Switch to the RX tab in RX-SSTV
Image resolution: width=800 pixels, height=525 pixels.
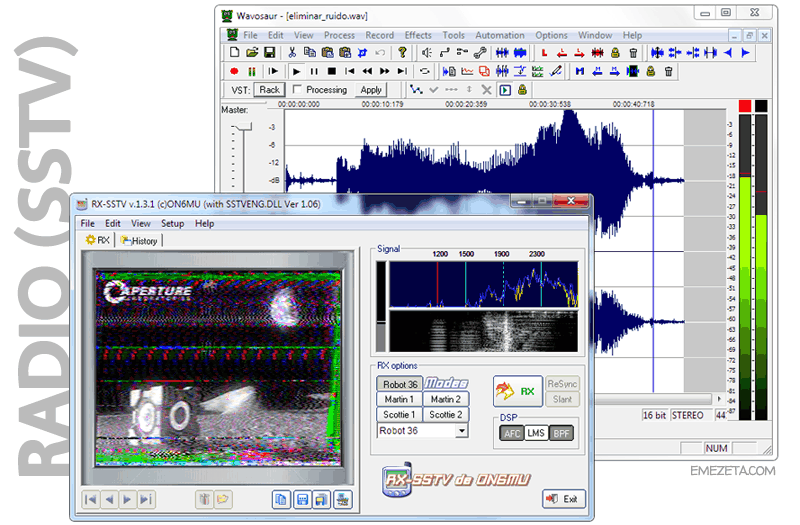pos(98,240)
